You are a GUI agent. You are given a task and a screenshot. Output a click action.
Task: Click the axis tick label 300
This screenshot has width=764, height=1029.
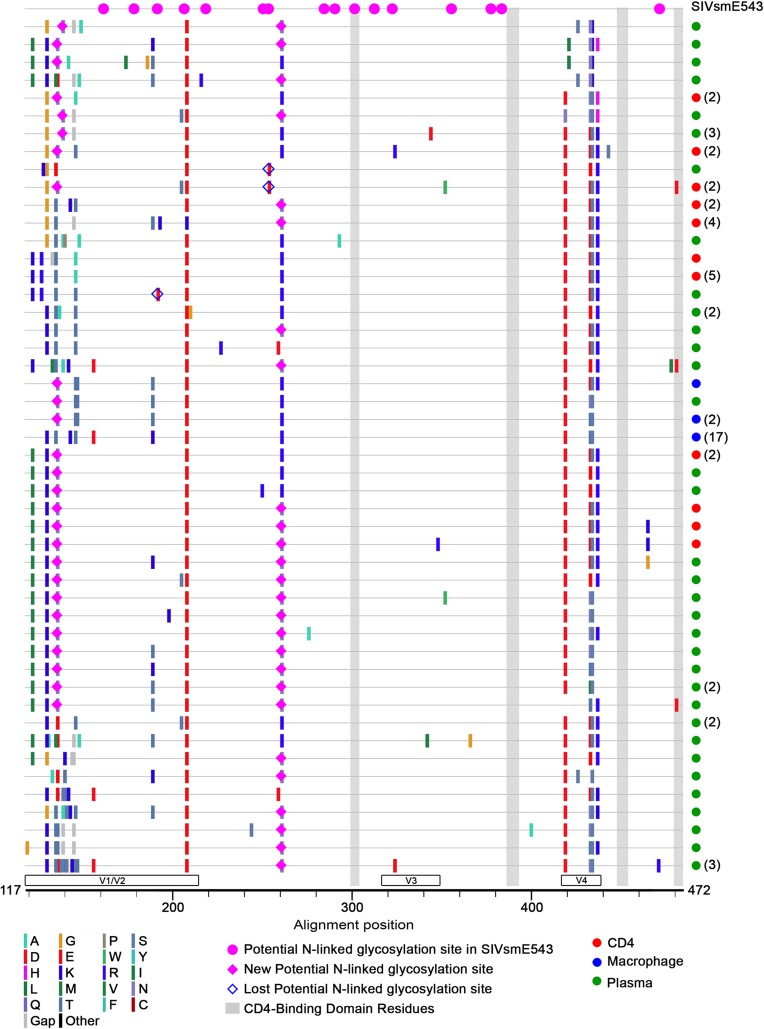[x=352, y=908]
